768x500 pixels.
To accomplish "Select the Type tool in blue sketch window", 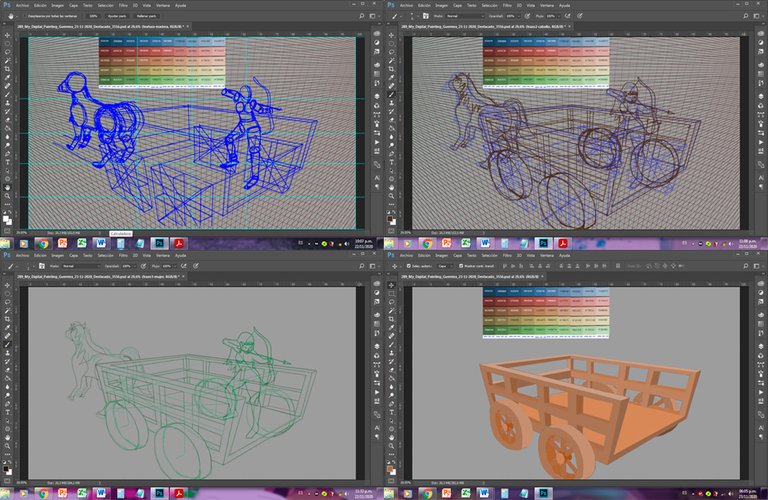I will tap(7, 162).
